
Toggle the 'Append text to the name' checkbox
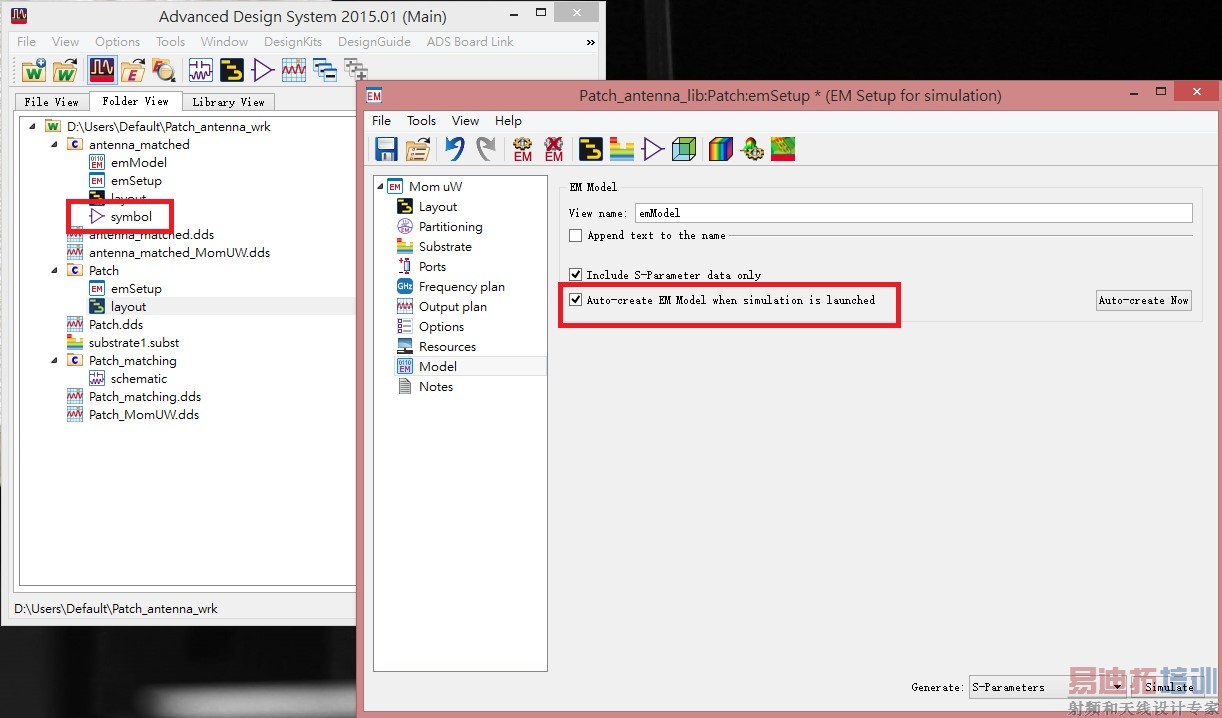(575, 235)
